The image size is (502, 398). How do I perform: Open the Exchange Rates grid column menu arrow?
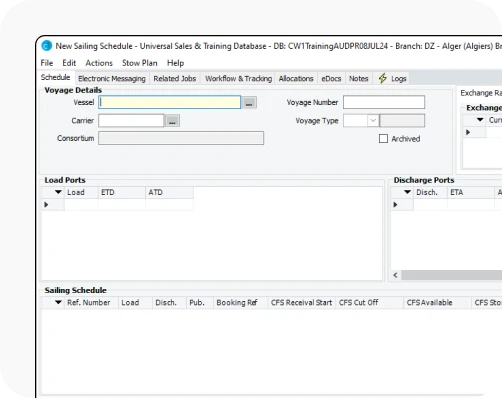click(x=480, y=120)
